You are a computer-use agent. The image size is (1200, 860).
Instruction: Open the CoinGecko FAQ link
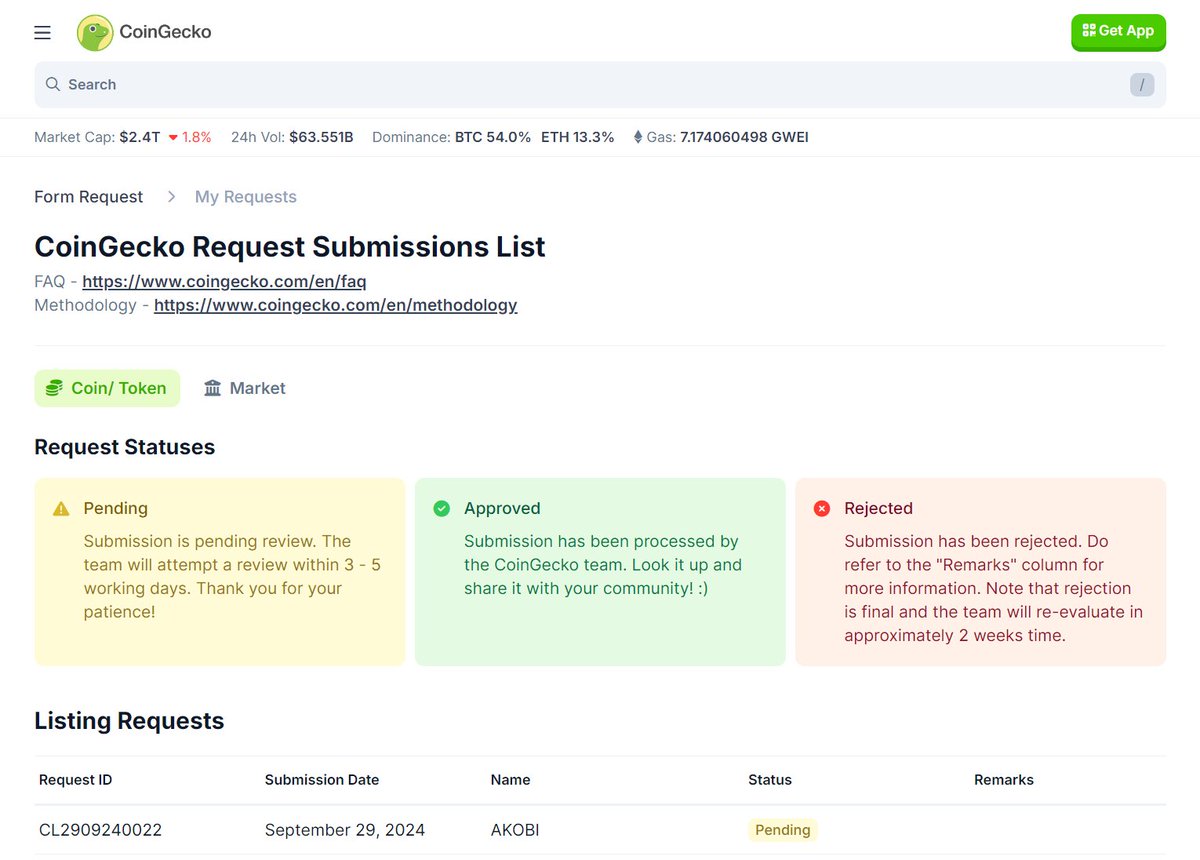225,282
